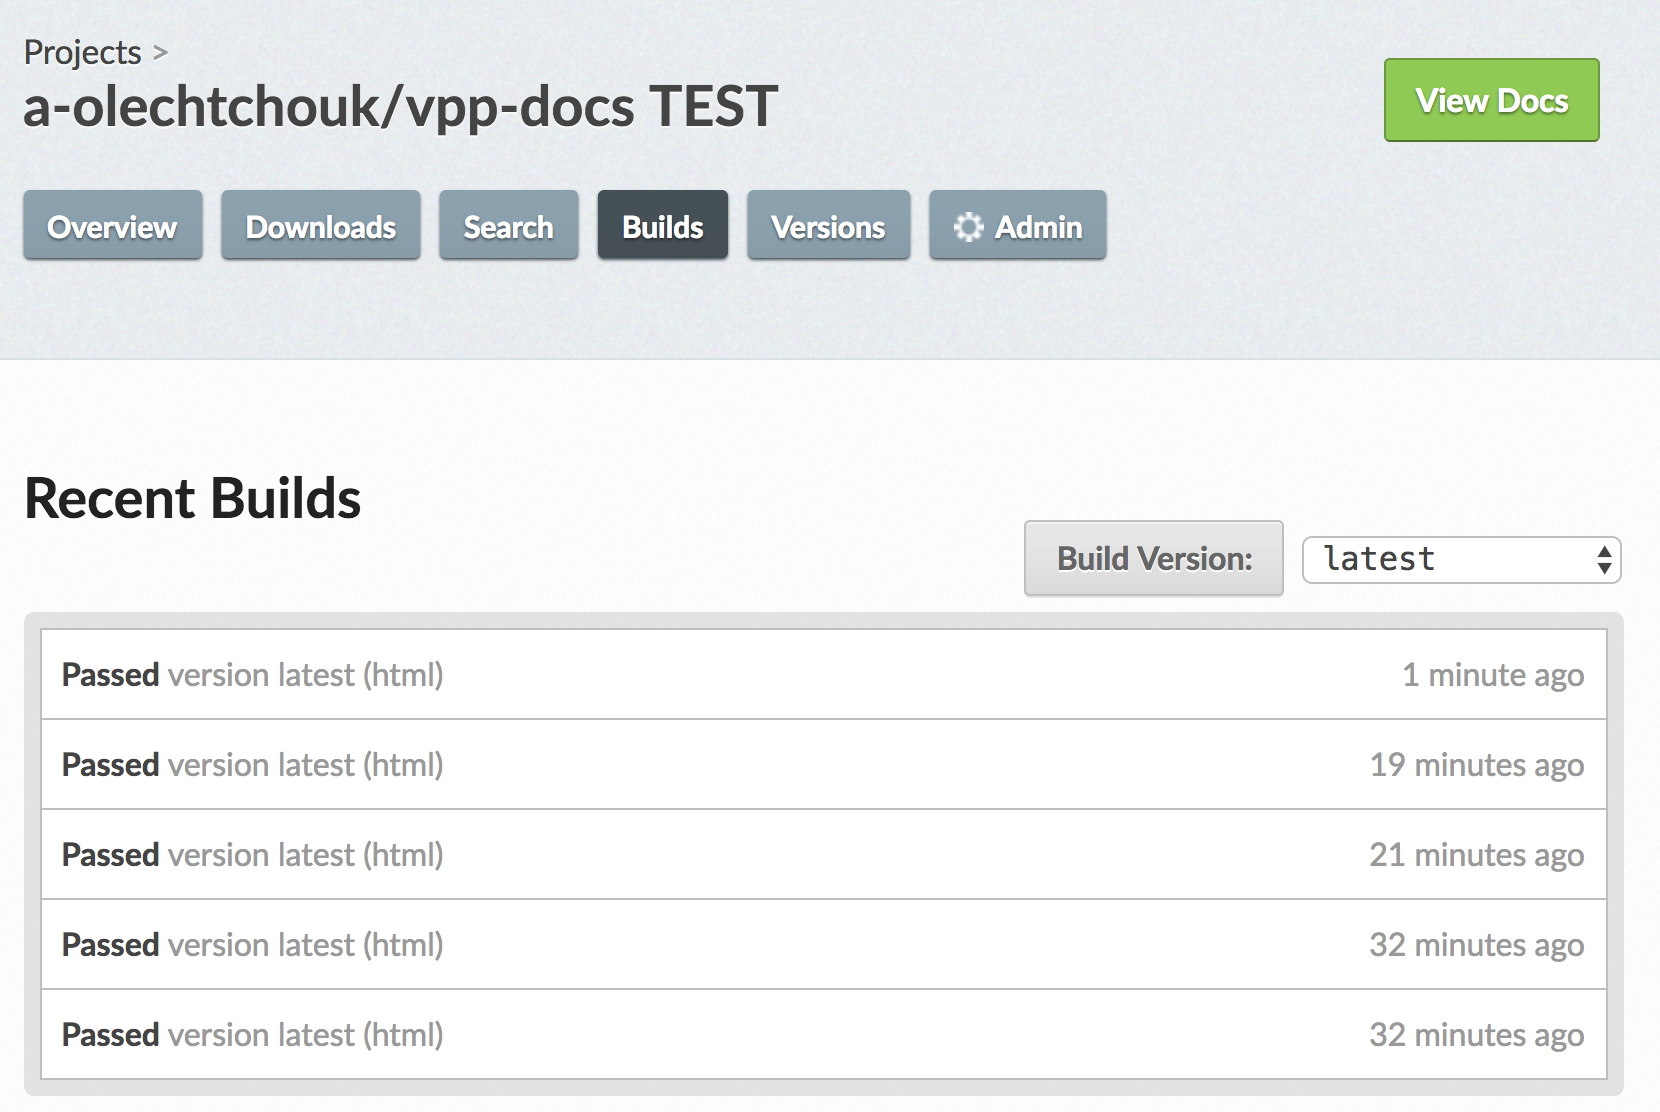Click the 1 minute ago timestamp
1660x1112 pixels.
tap(1492, 675)
